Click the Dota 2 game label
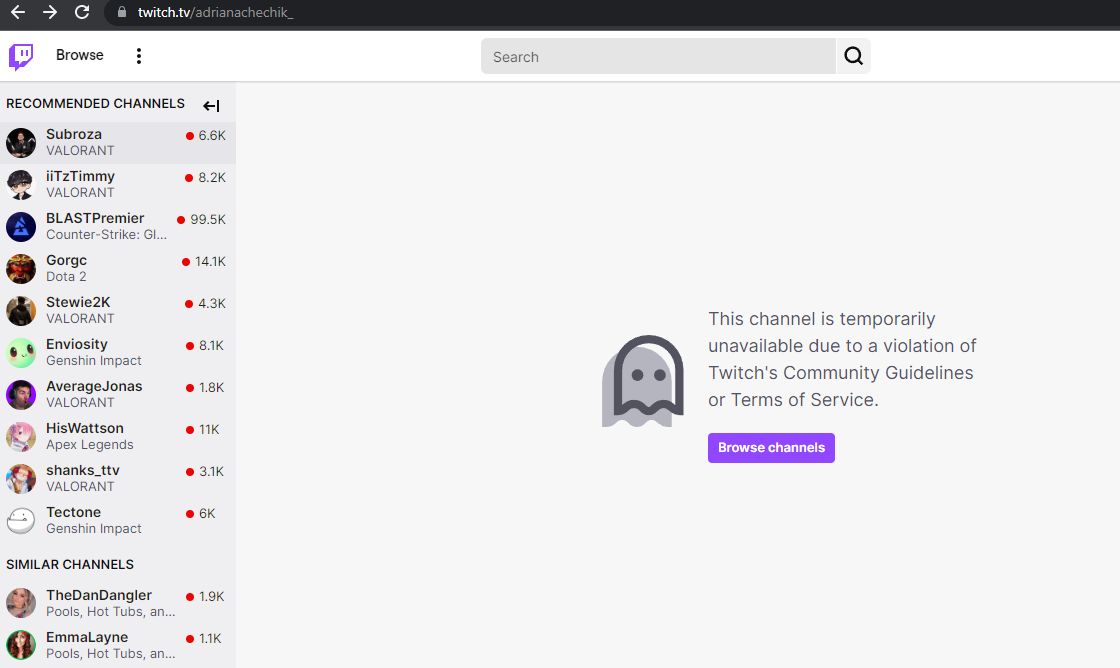This screenshot has height=668, width=1120. tap(66, 276)
